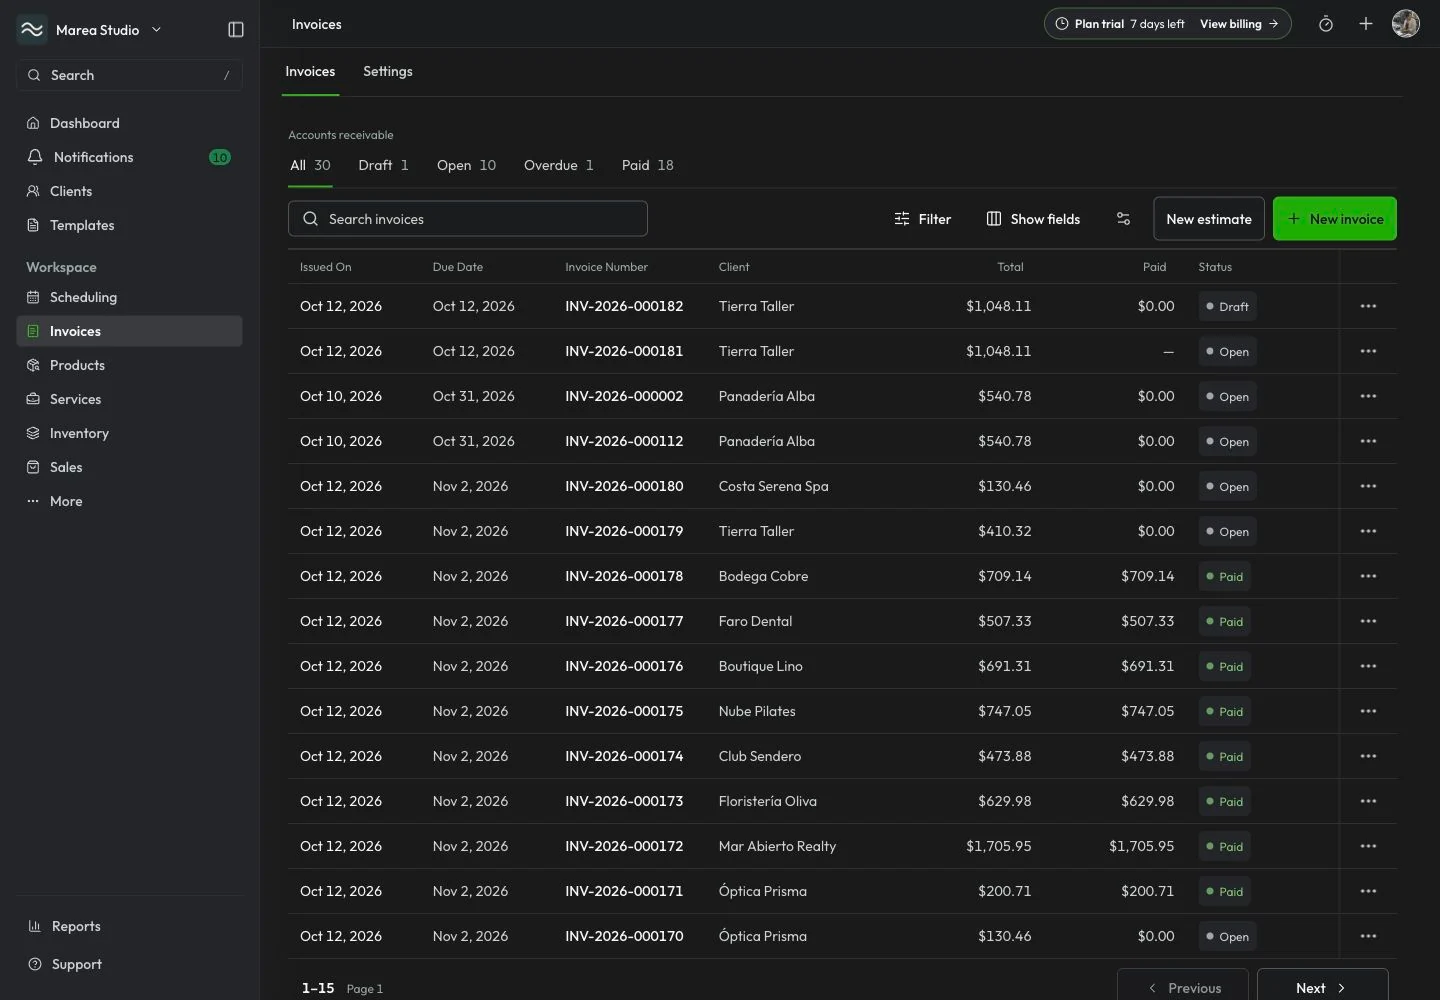
Task: Click the New invoice button
Action: click(x=1335, y=219)
